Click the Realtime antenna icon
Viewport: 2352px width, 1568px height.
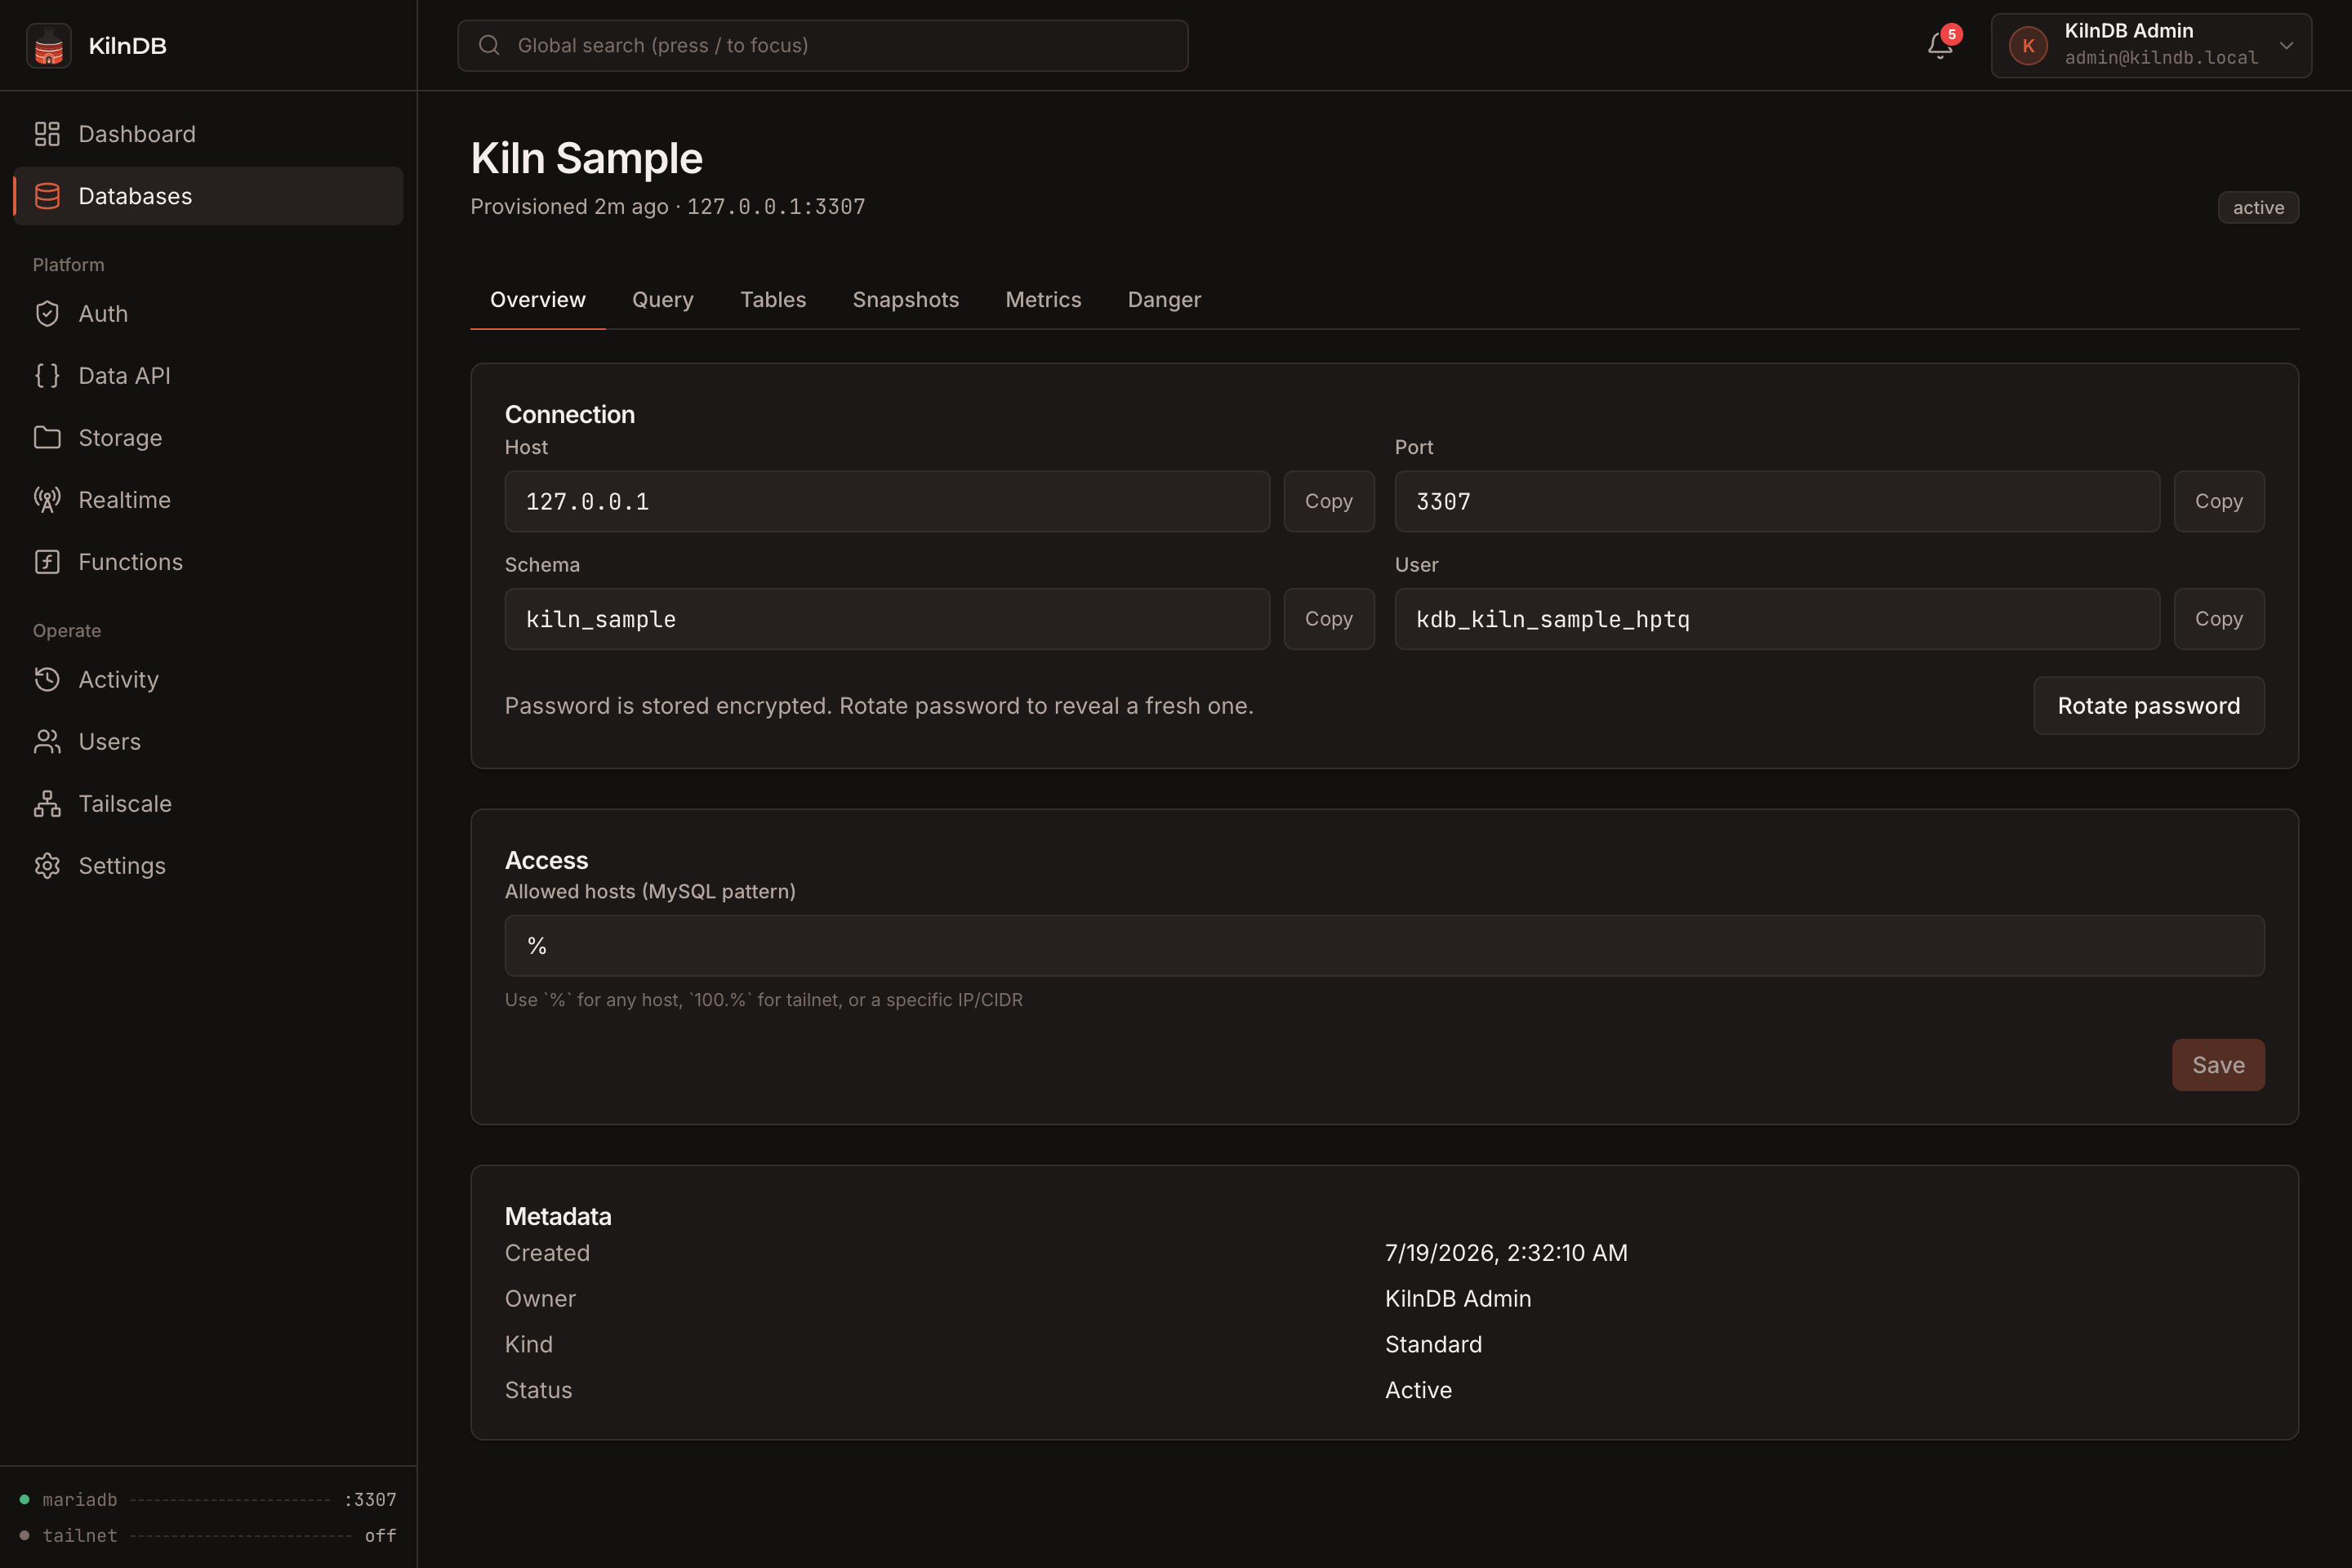pyautogui.click(x=47, y=500)
